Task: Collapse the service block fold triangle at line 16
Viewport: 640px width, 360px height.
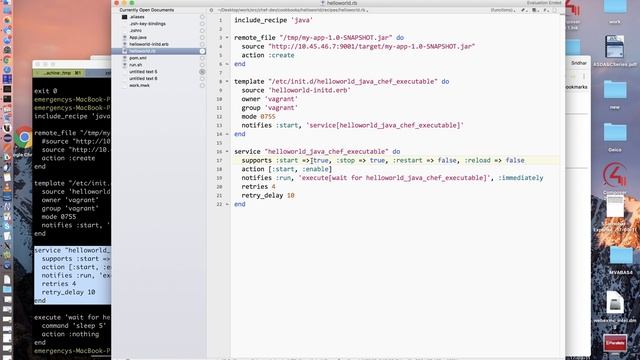Action: click(227, 151)
